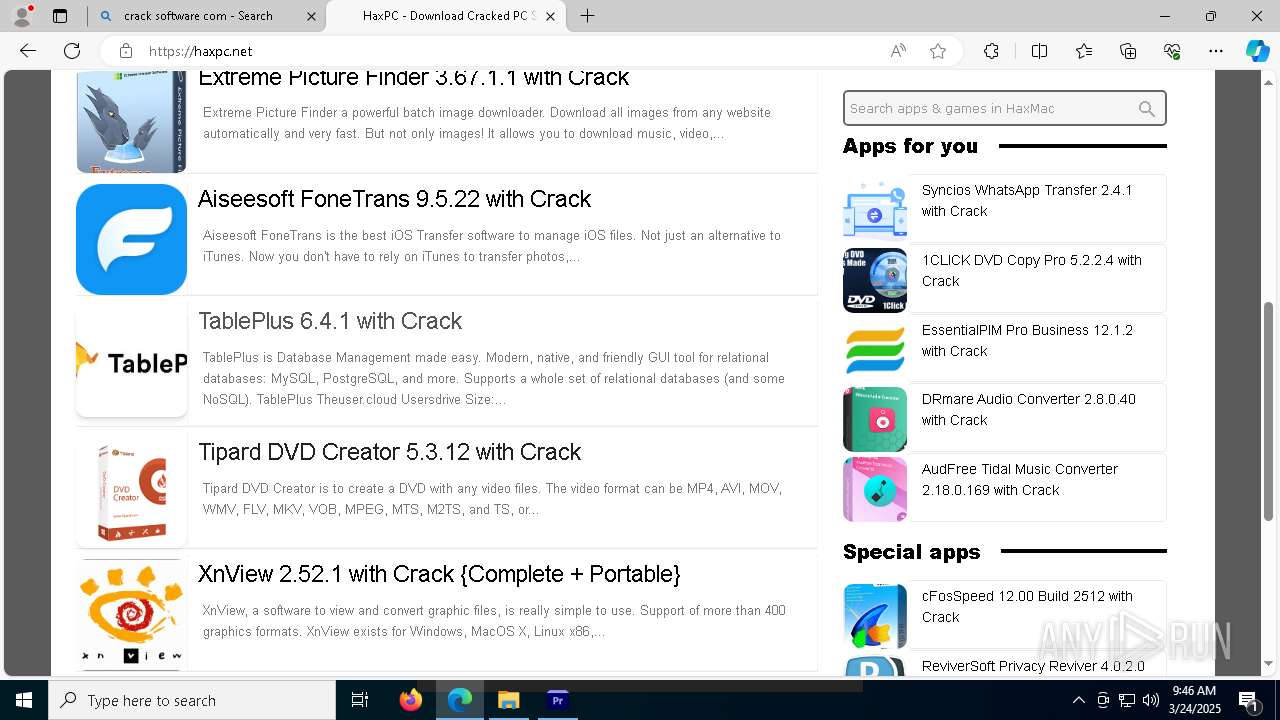The width and height of the screenshot is (1280, 720).
Task: Open Extreme Picture Finder article title
Action: click(413, 78)
